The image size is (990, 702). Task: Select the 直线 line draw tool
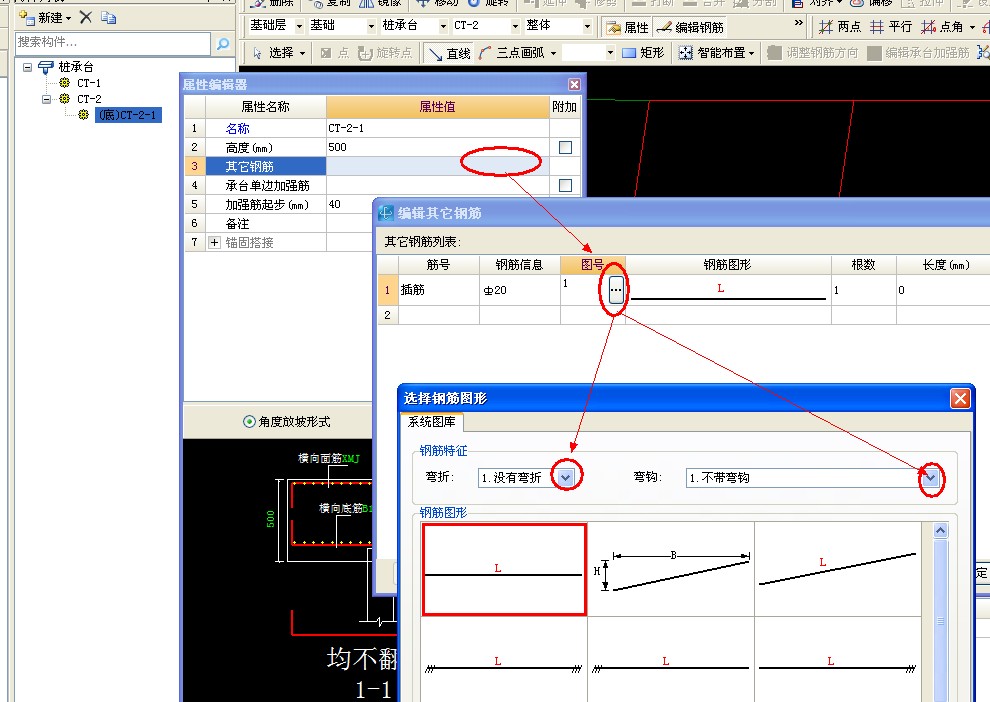(x=450, y=53)
